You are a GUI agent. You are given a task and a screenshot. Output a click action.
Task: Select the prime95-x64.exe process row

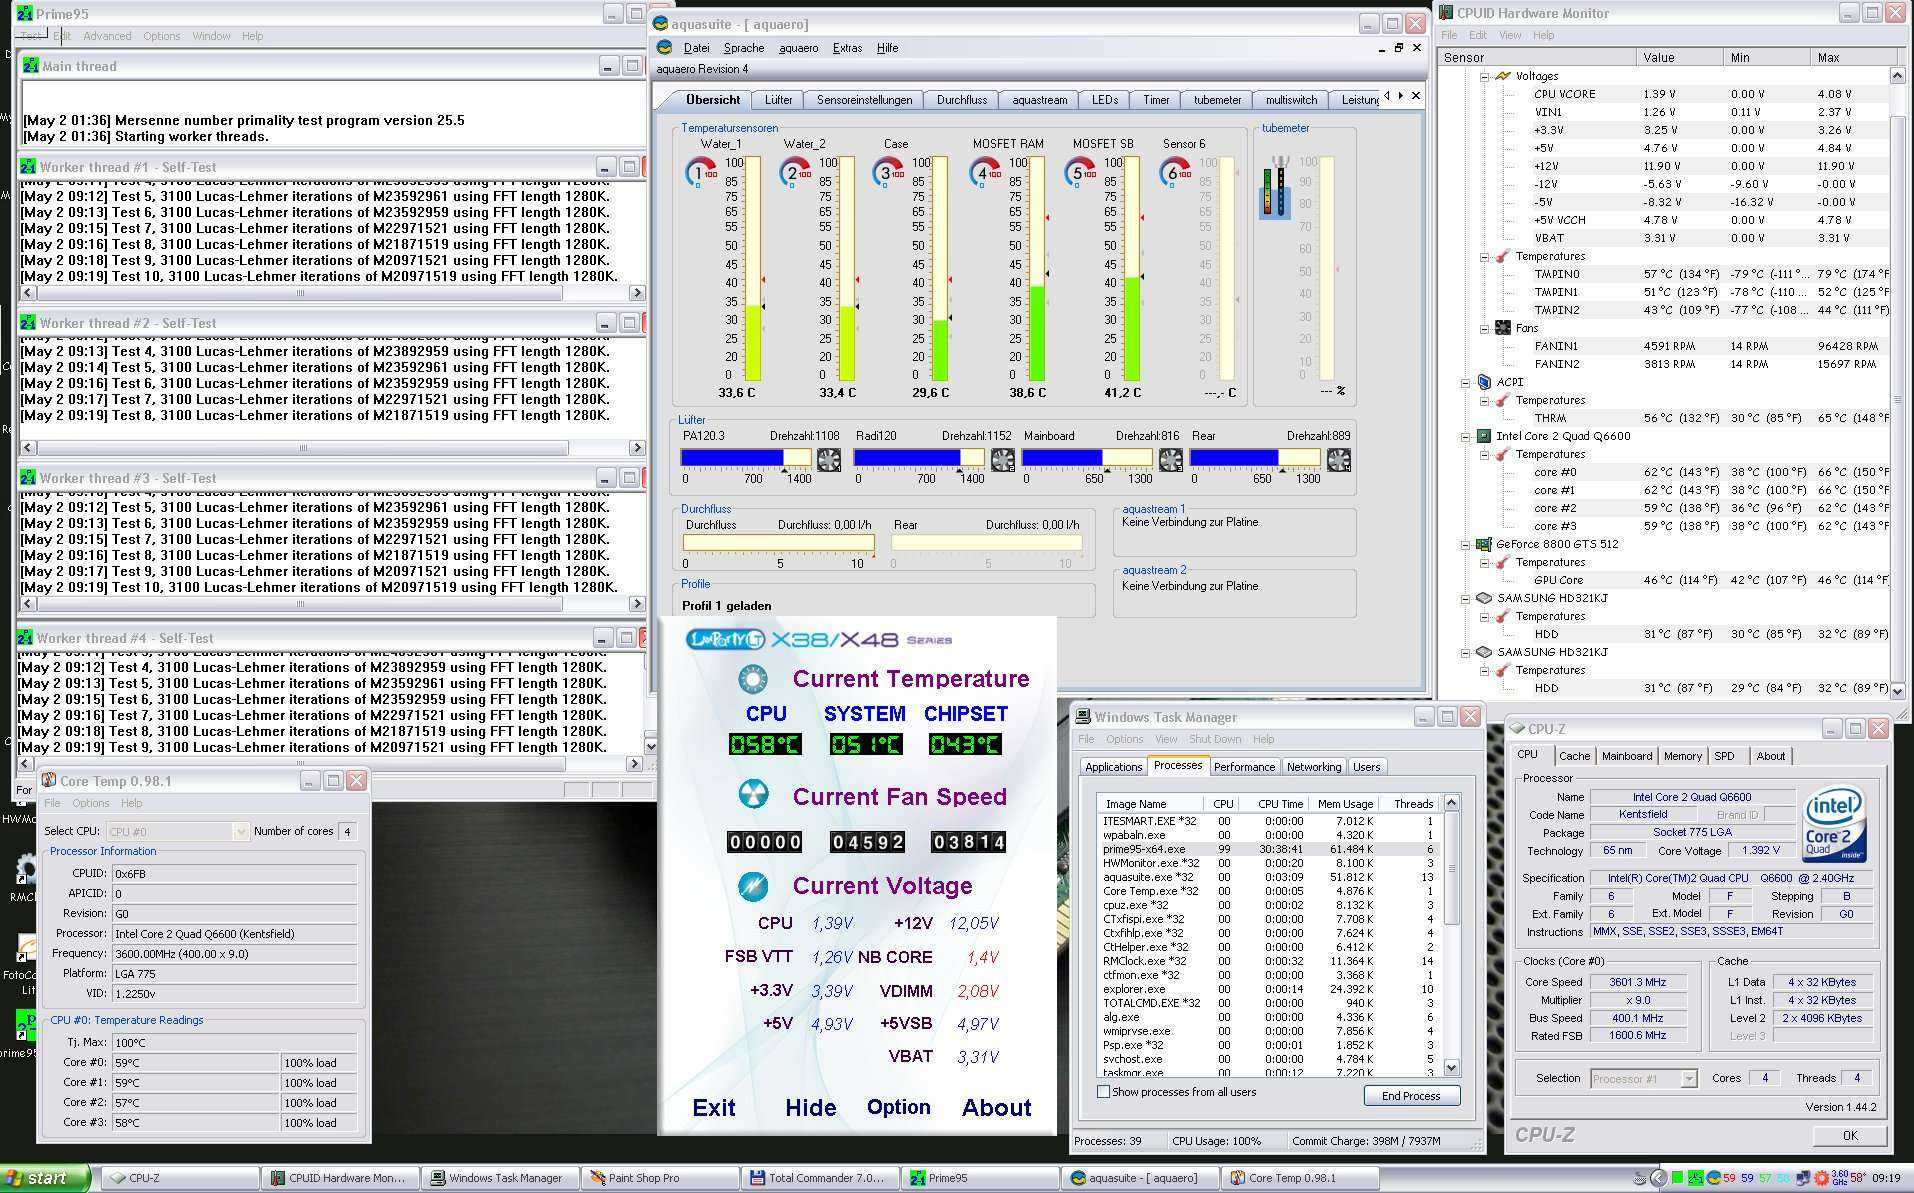coord(1268,849)
